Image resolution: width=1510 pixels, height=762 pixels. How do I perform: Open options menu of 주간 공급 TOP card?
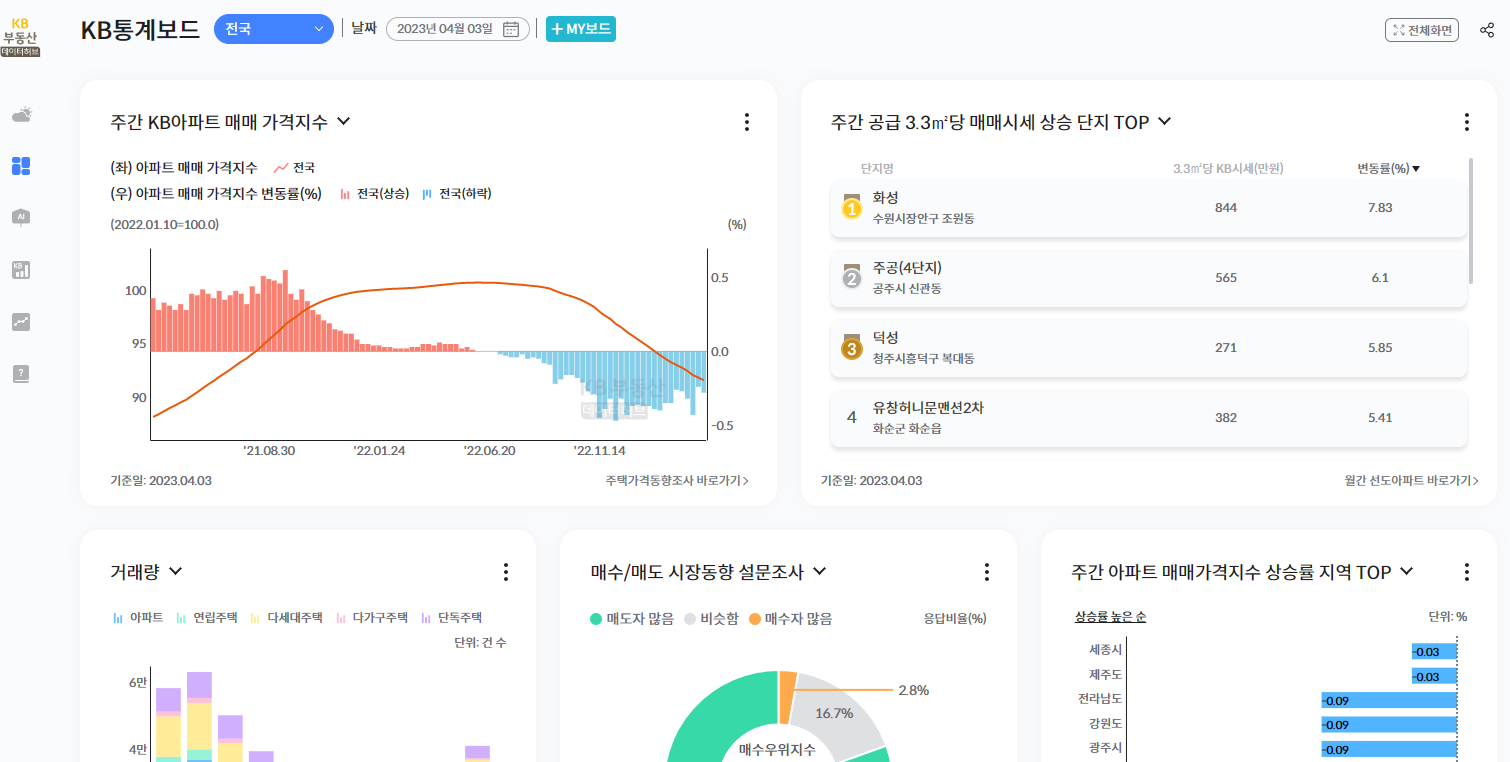(x=1466, y=121)
